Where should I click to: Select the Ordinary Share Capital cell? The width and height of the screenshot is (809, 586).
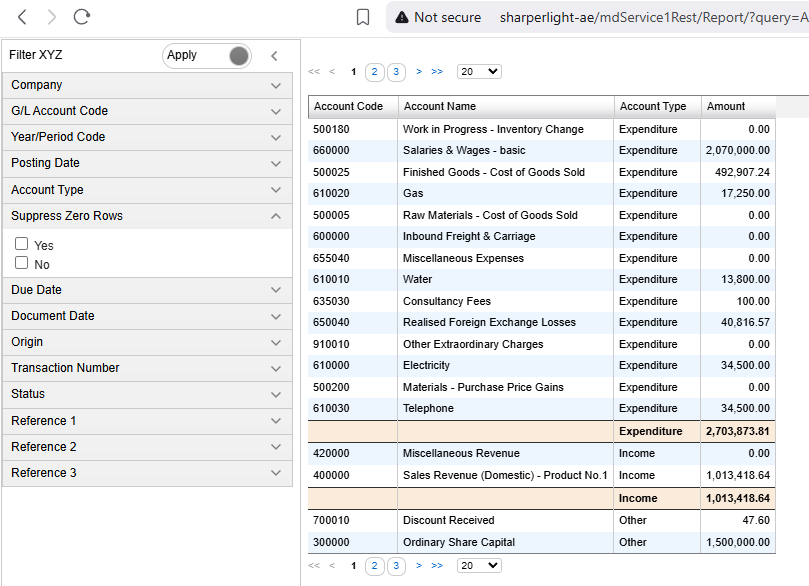coord(506,543)
